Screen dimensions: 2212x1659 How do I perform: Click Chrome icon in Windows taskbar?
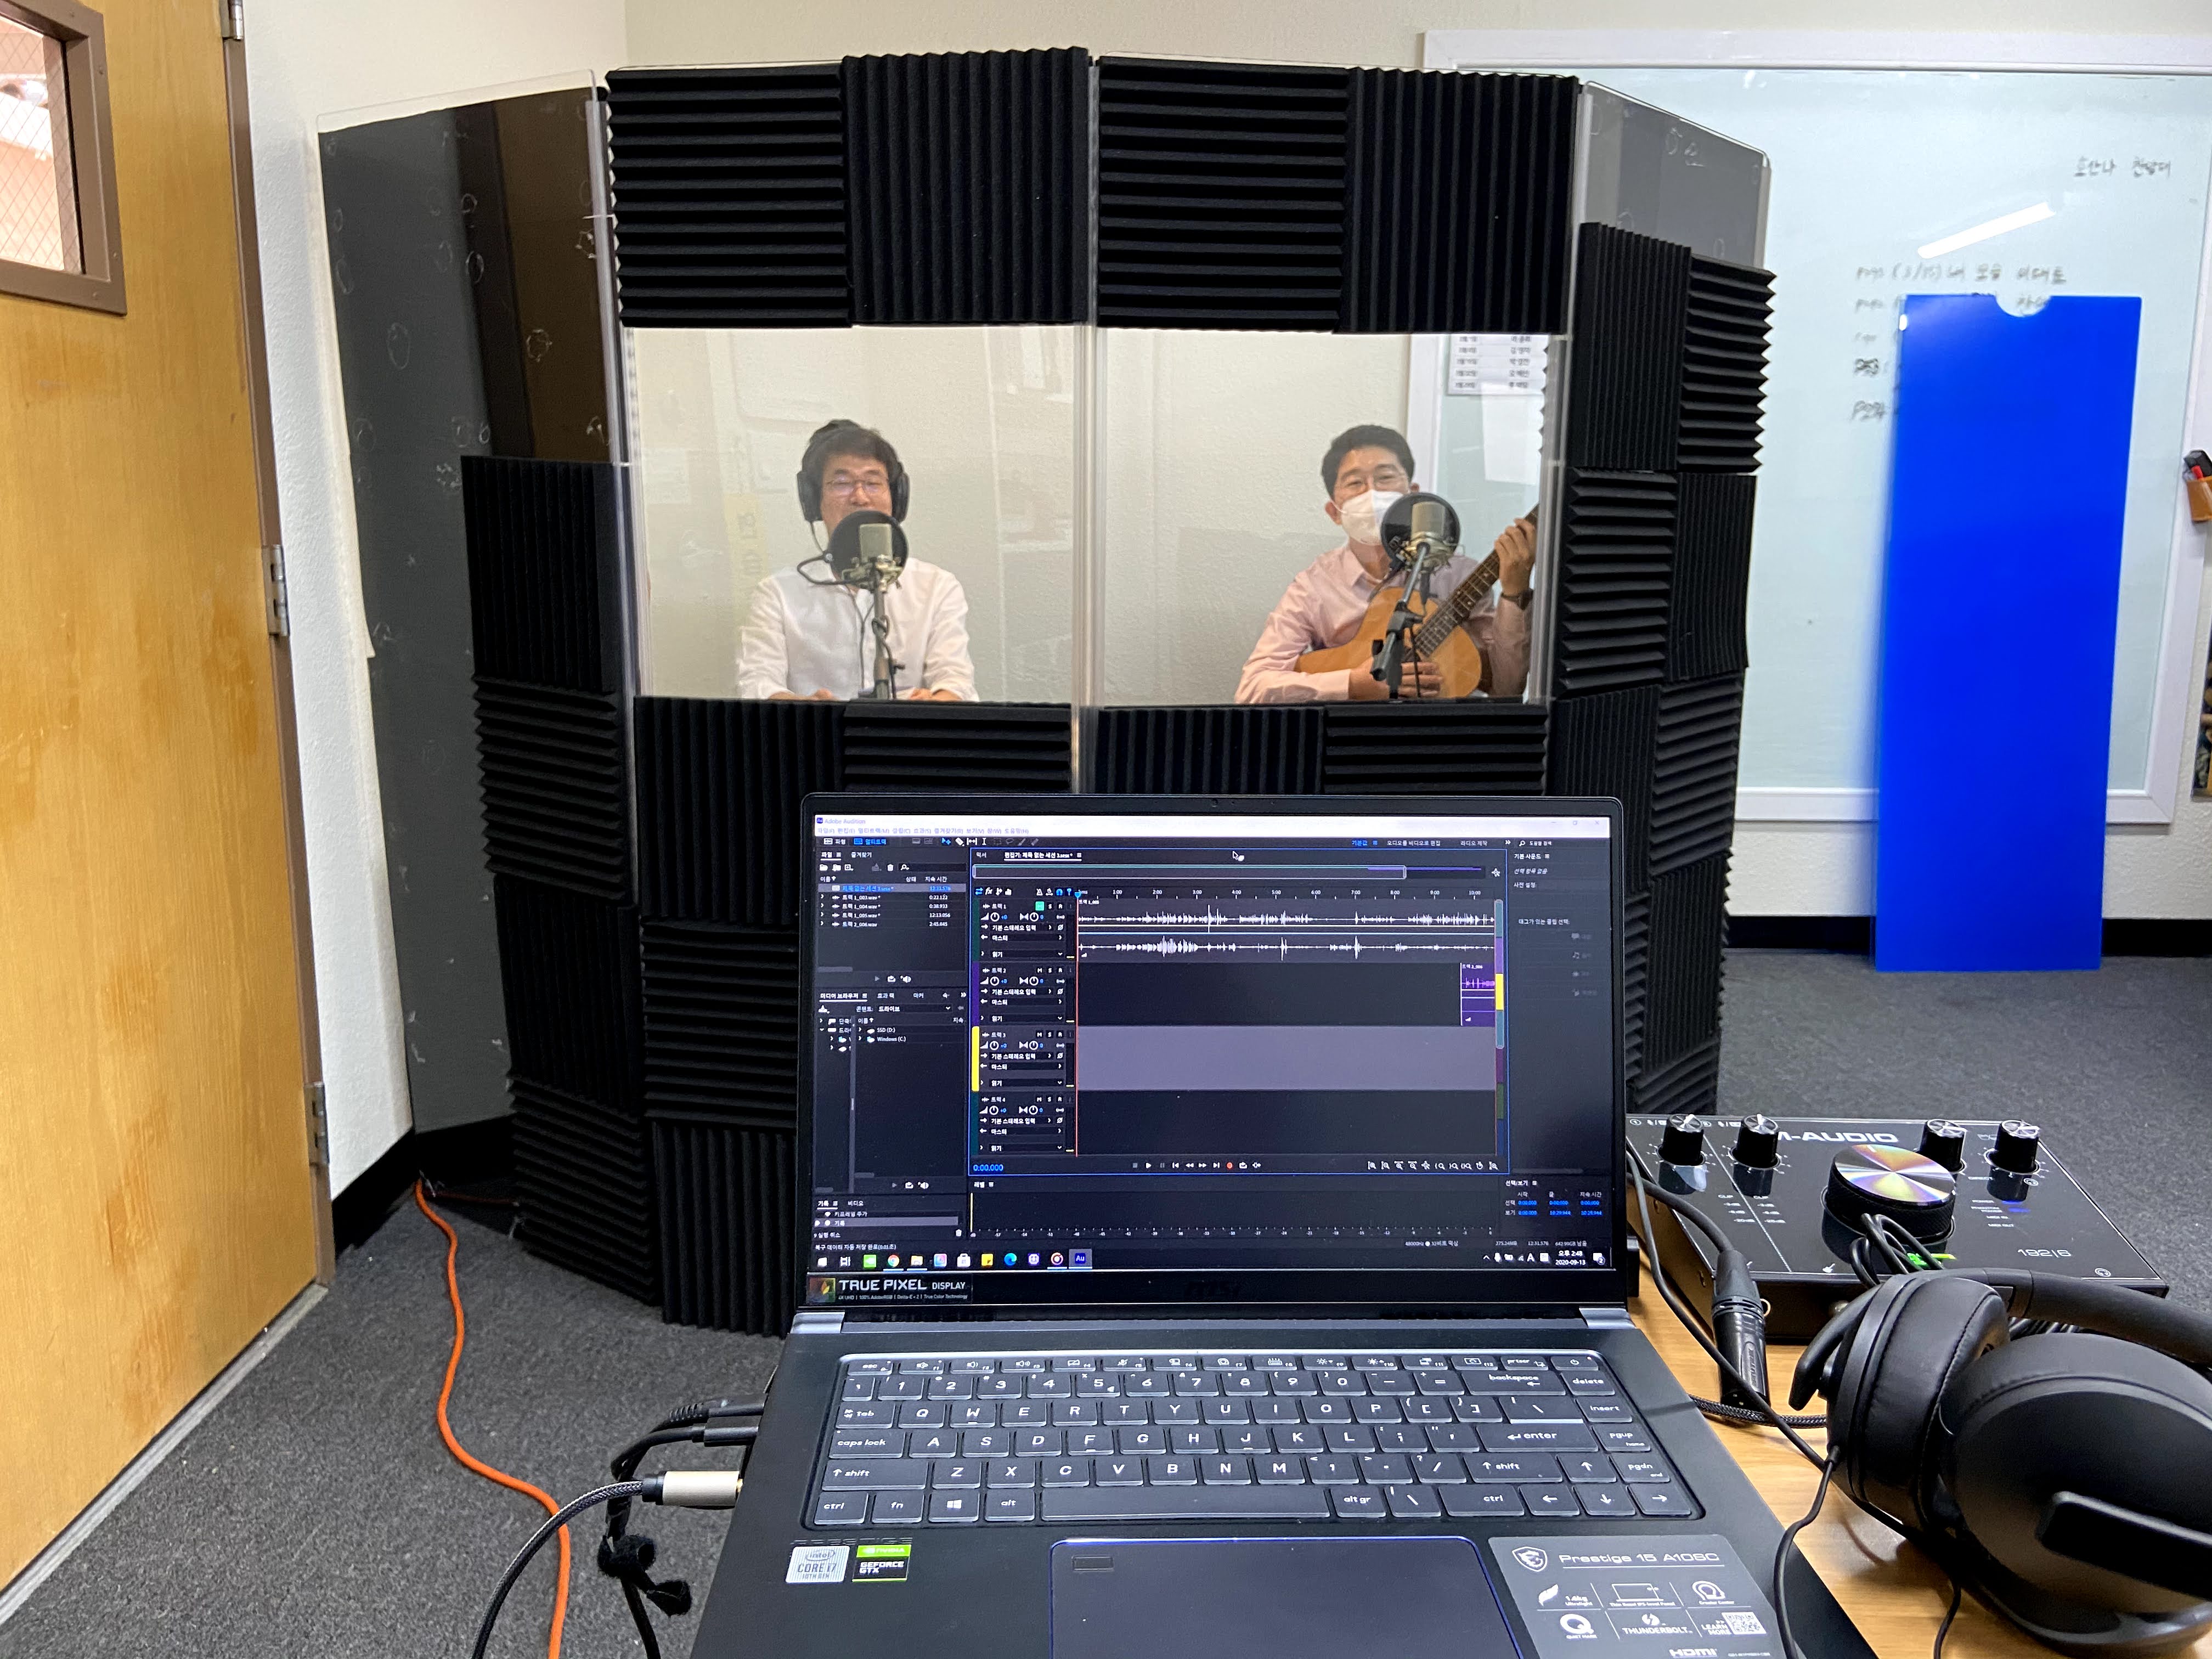(x=894, y=1261)
